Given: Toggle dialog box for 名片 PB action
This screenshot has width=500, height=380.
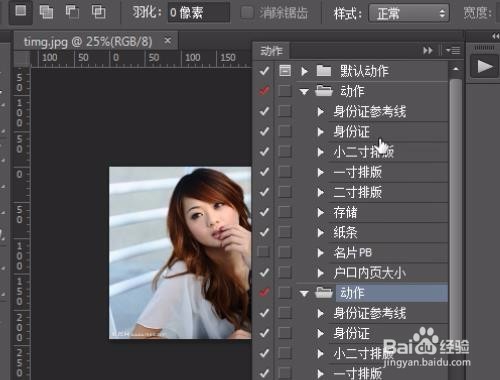Looking at the screenshot, I should pos(285,252).
